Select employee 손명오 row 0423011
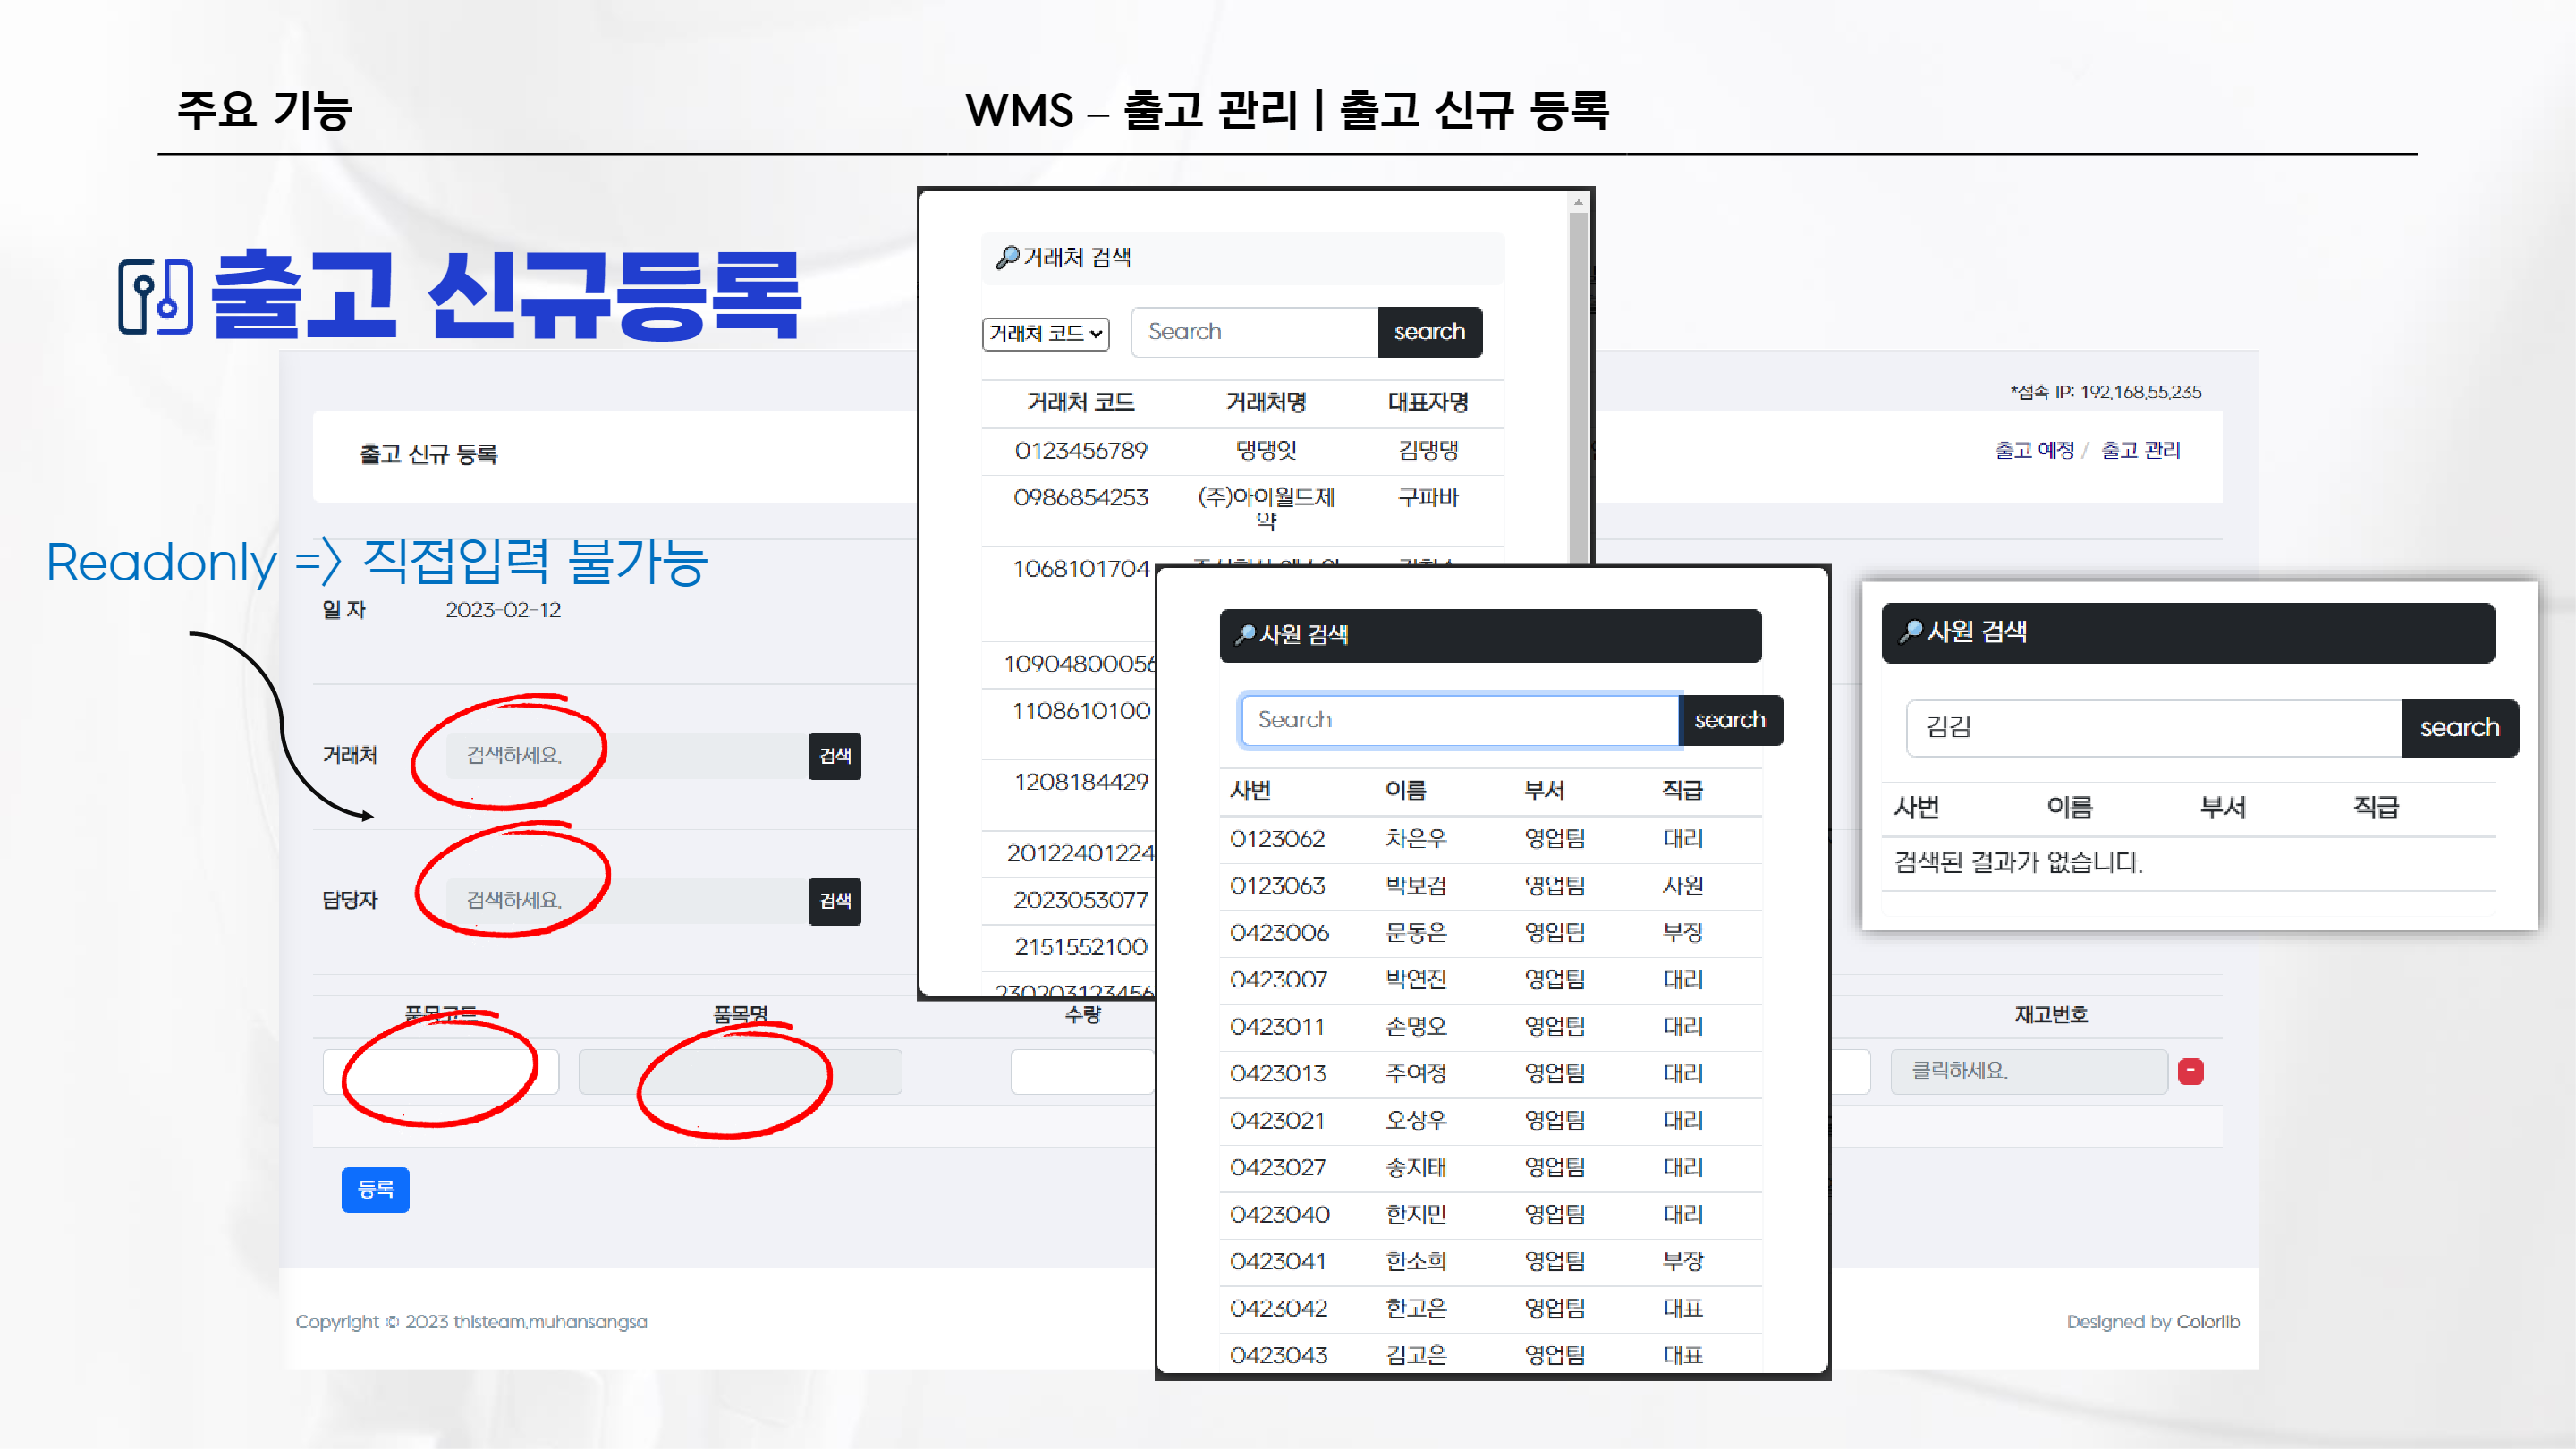This screenshot has height=1449, width=2576. [x=1490, y=1027]
